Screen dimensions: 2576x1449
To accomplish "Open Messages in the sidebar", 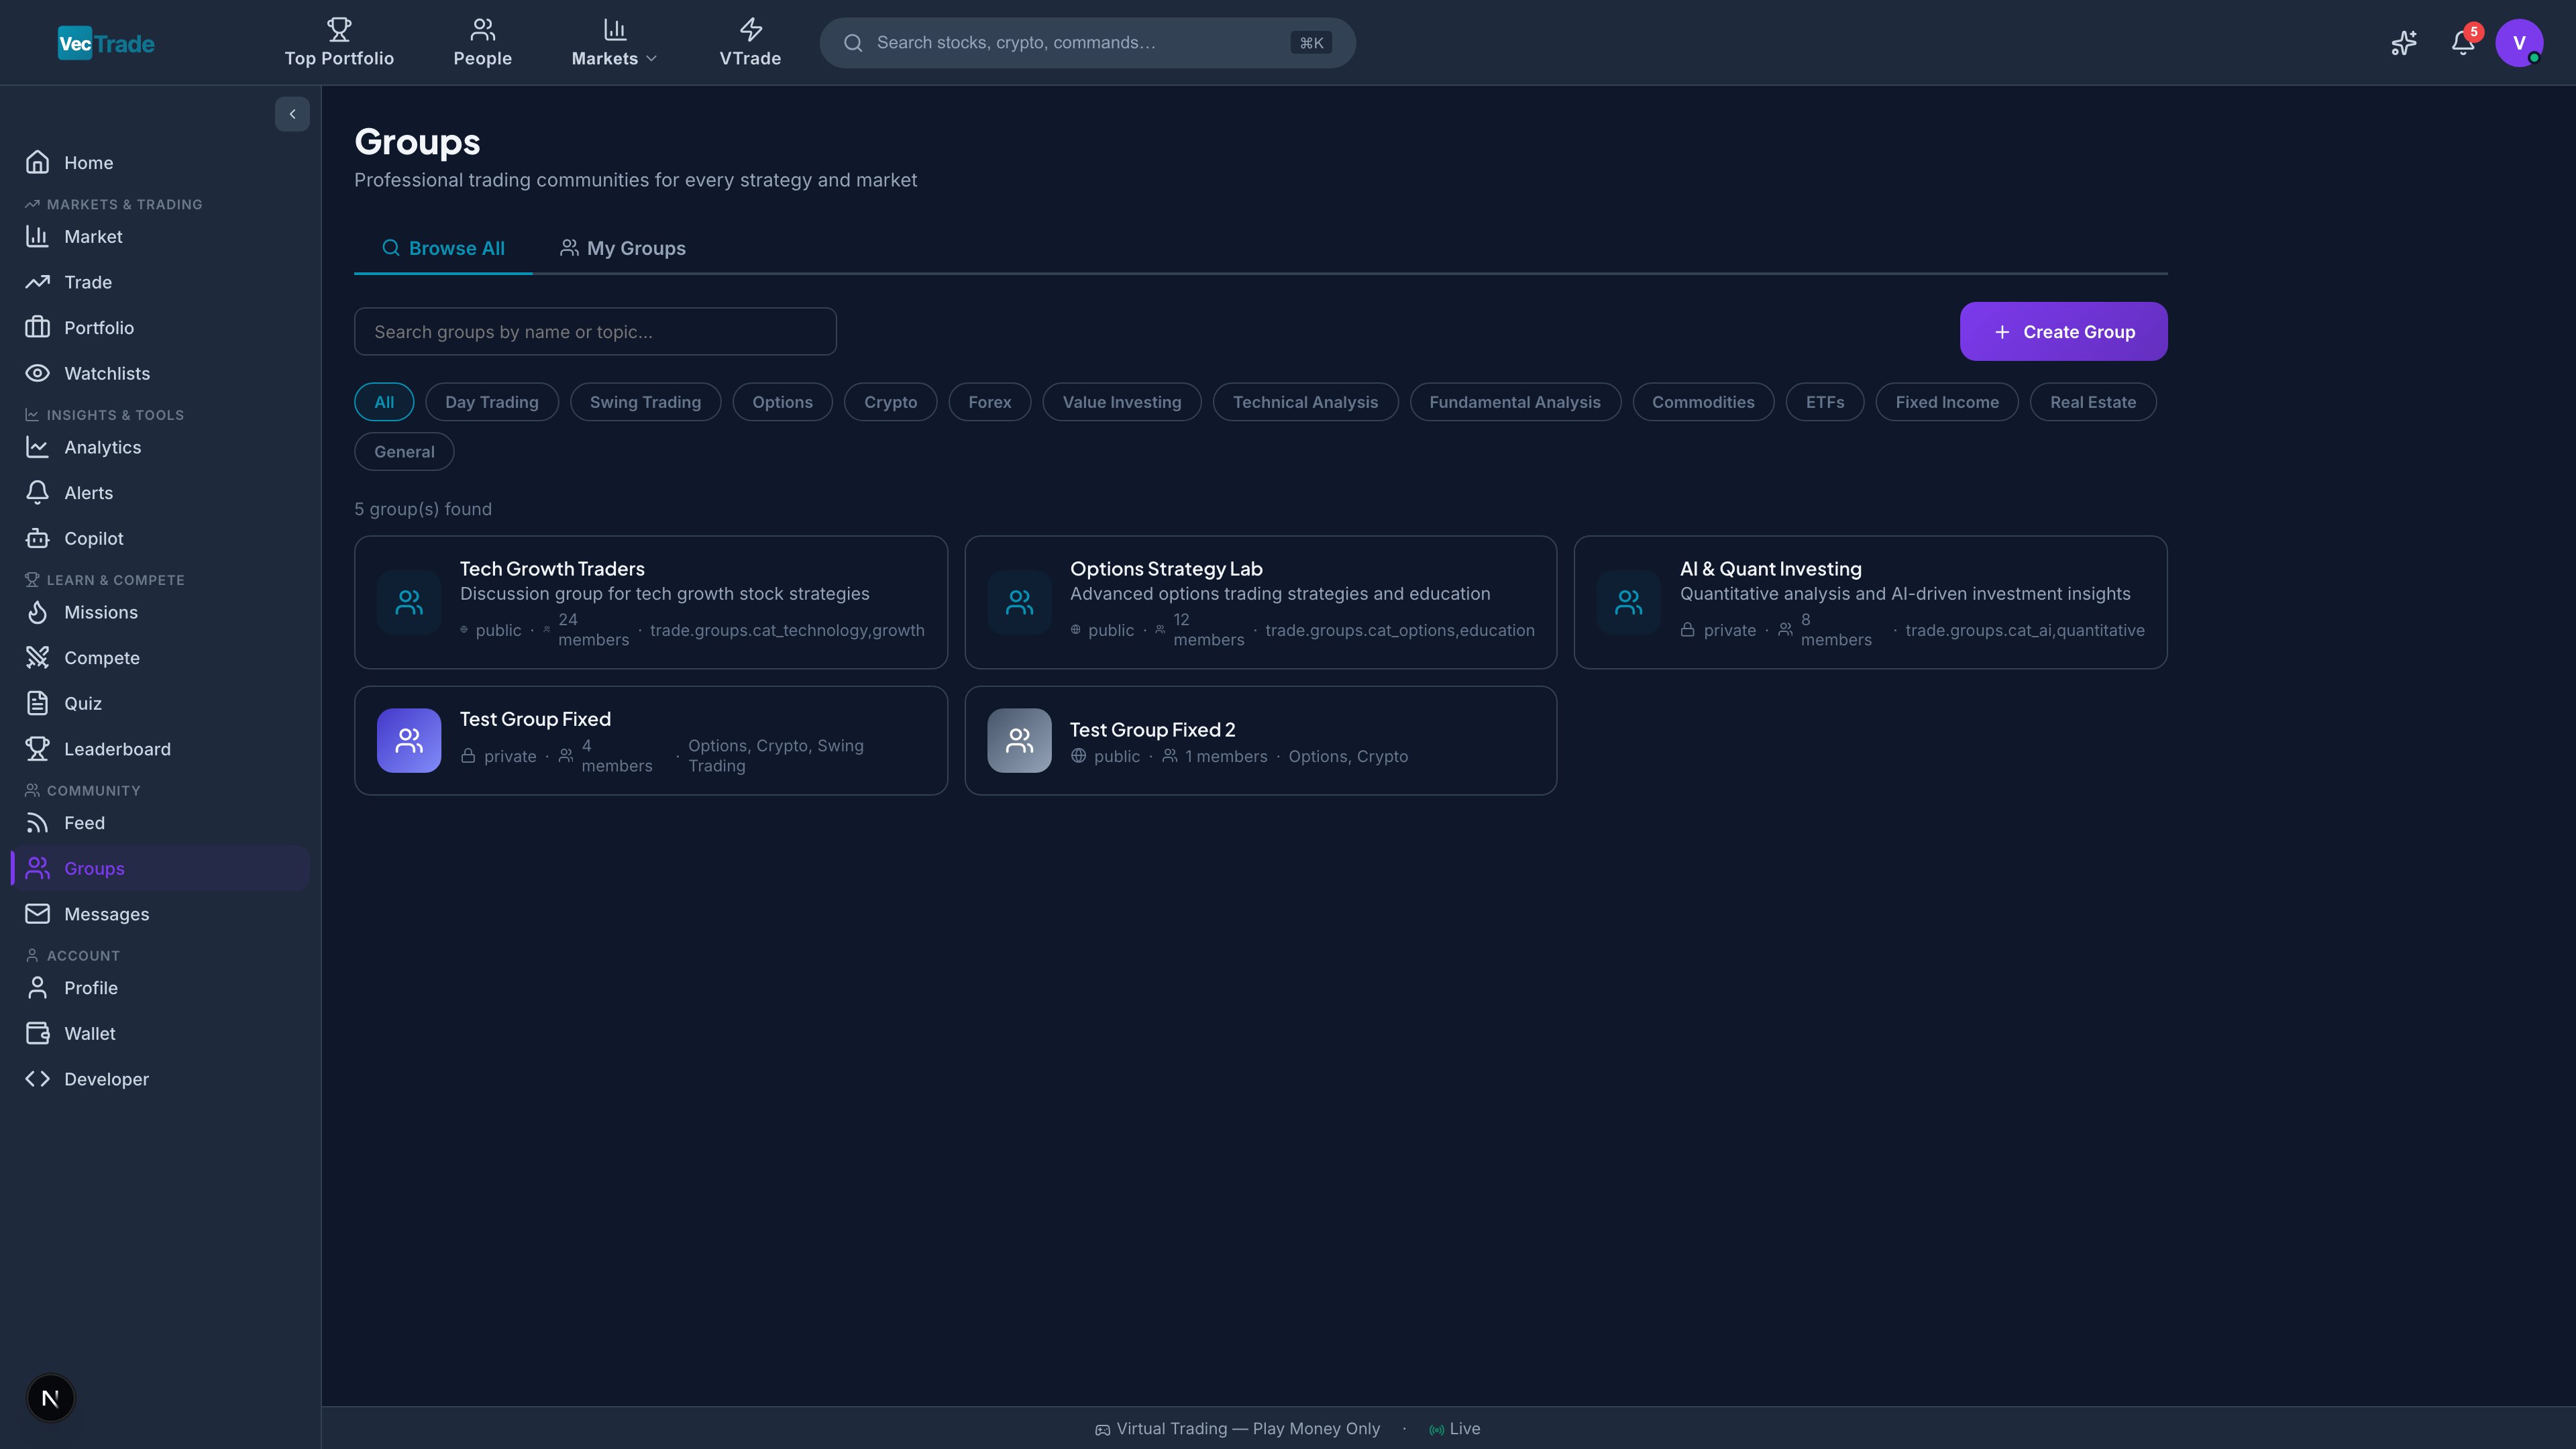I will [160, 913].
